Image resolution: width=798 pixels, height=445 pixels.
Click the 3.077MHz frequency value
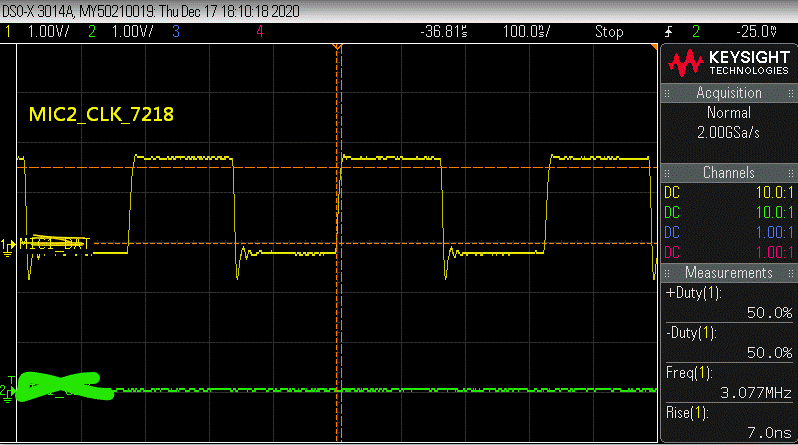click(x=756, y=393)
